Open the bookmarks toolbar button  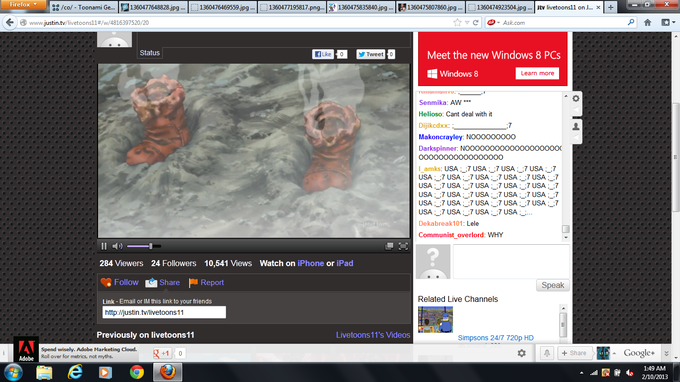tap(668, 23)
